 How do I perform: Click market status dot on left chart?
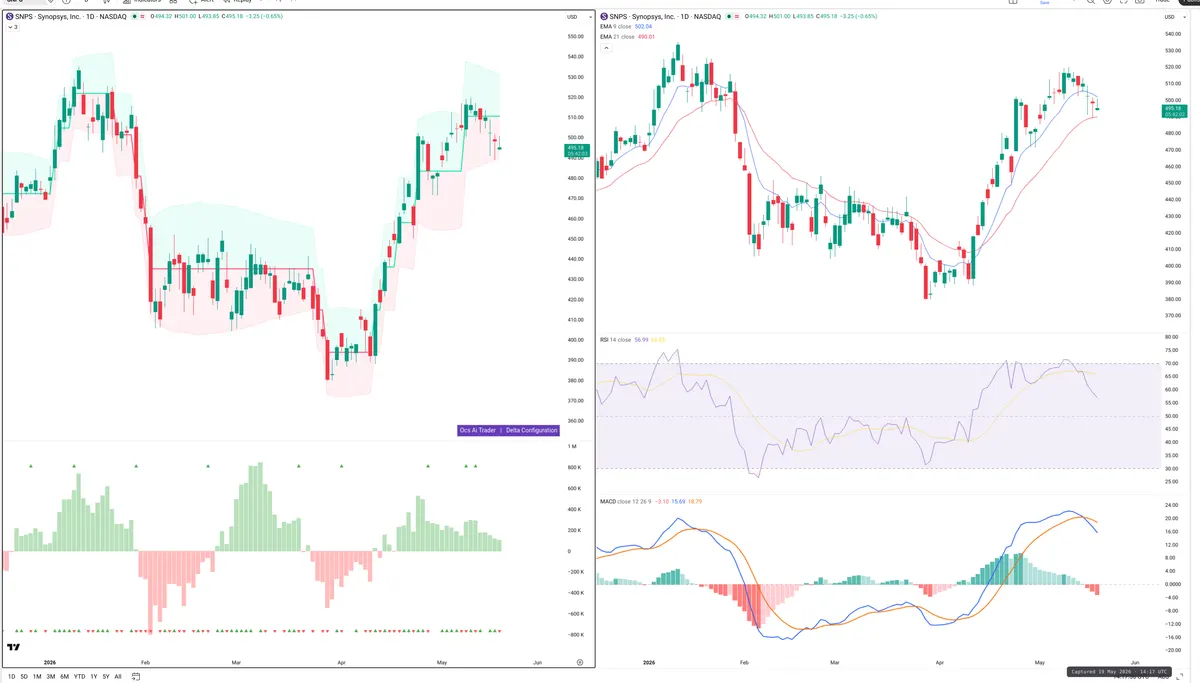point(136,17)
